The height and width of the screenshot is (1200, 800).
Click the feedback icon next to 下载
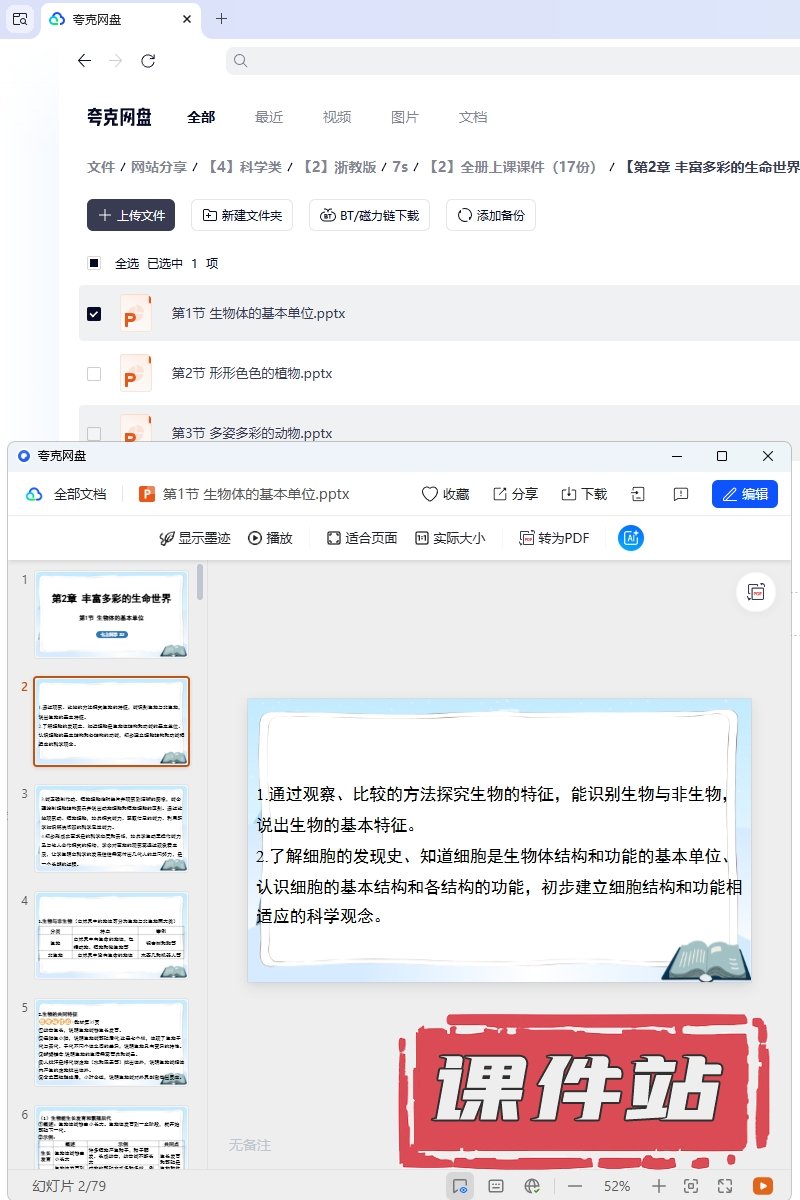681,494
